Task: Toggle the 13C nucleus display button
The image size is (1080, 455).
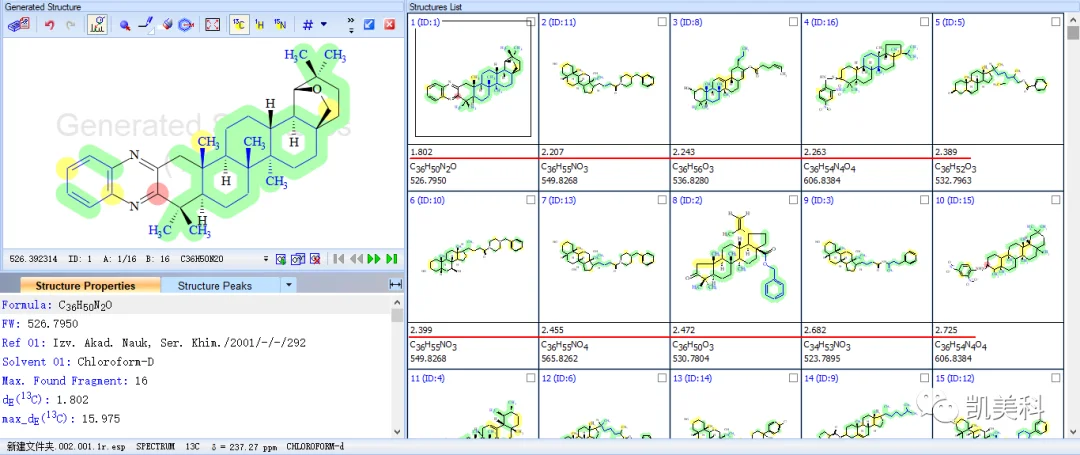Action: click(x=240, y=25)
